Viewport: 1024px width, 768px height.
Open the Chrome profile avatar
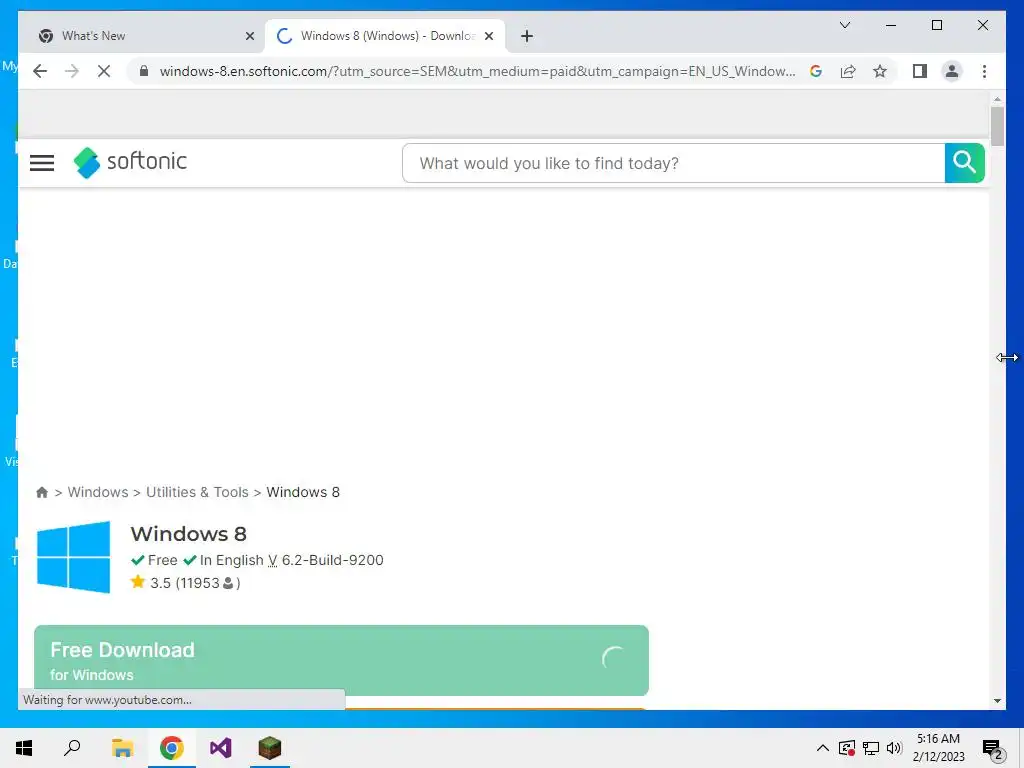coord(952,71)
